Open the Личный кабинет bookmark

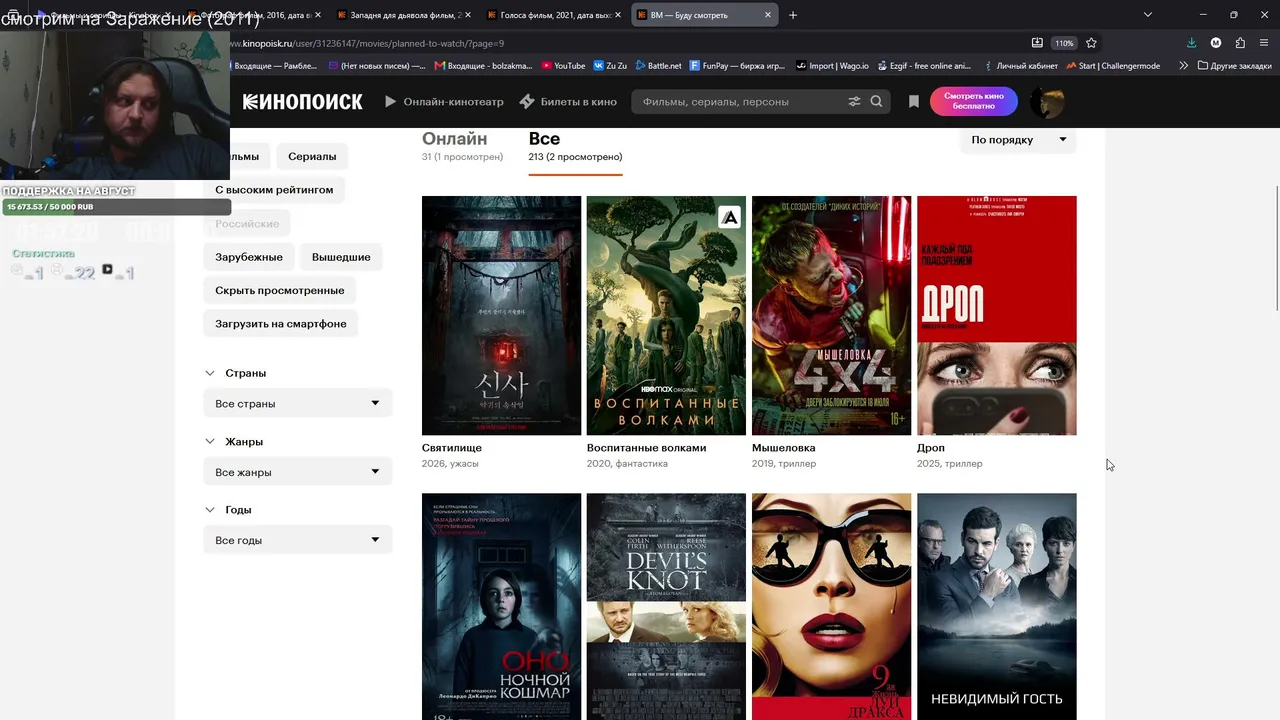tap(1020, 66)
